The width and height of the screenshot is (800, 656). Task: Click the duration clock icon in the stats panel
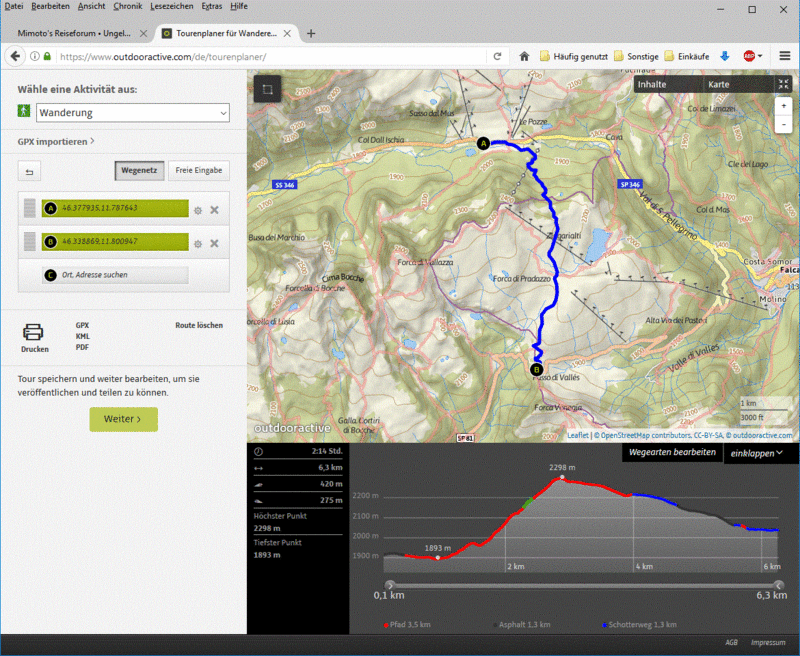tap(257, 450)
